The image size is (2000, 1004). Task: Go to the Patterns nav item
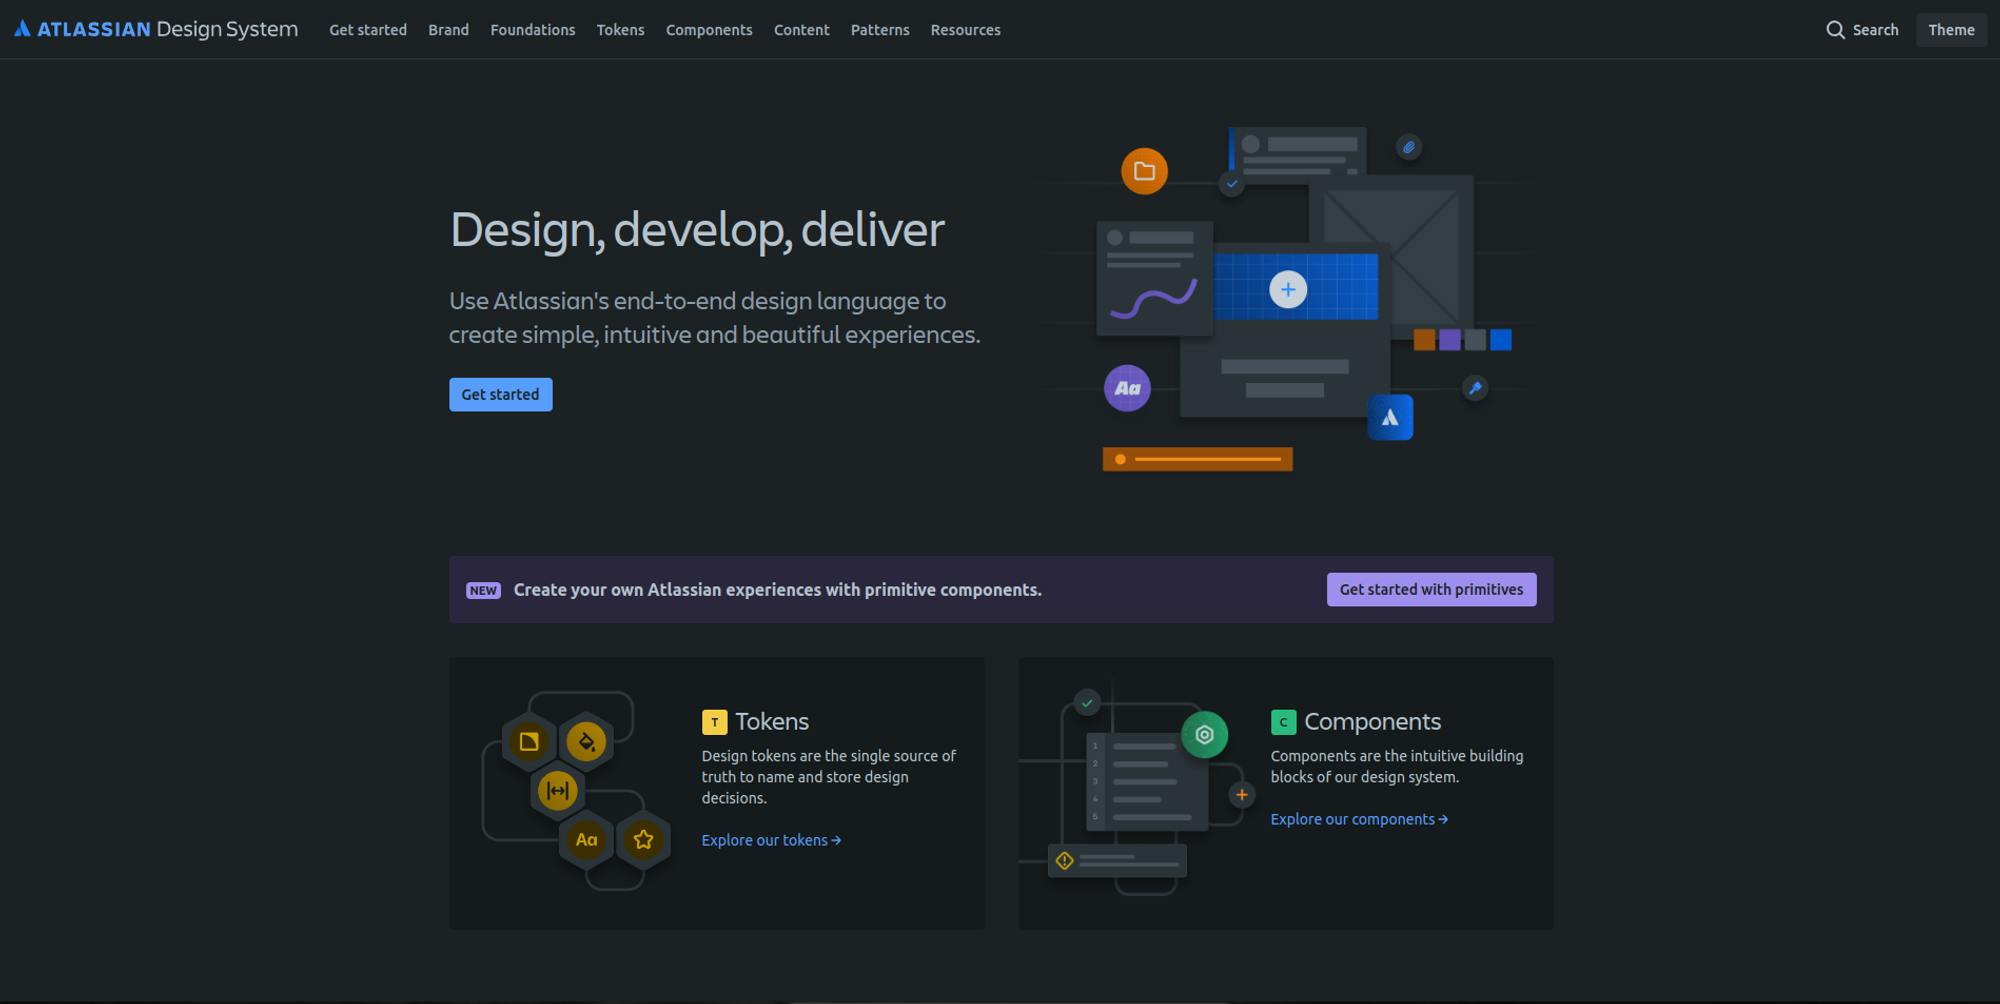[x=880, y=30]
